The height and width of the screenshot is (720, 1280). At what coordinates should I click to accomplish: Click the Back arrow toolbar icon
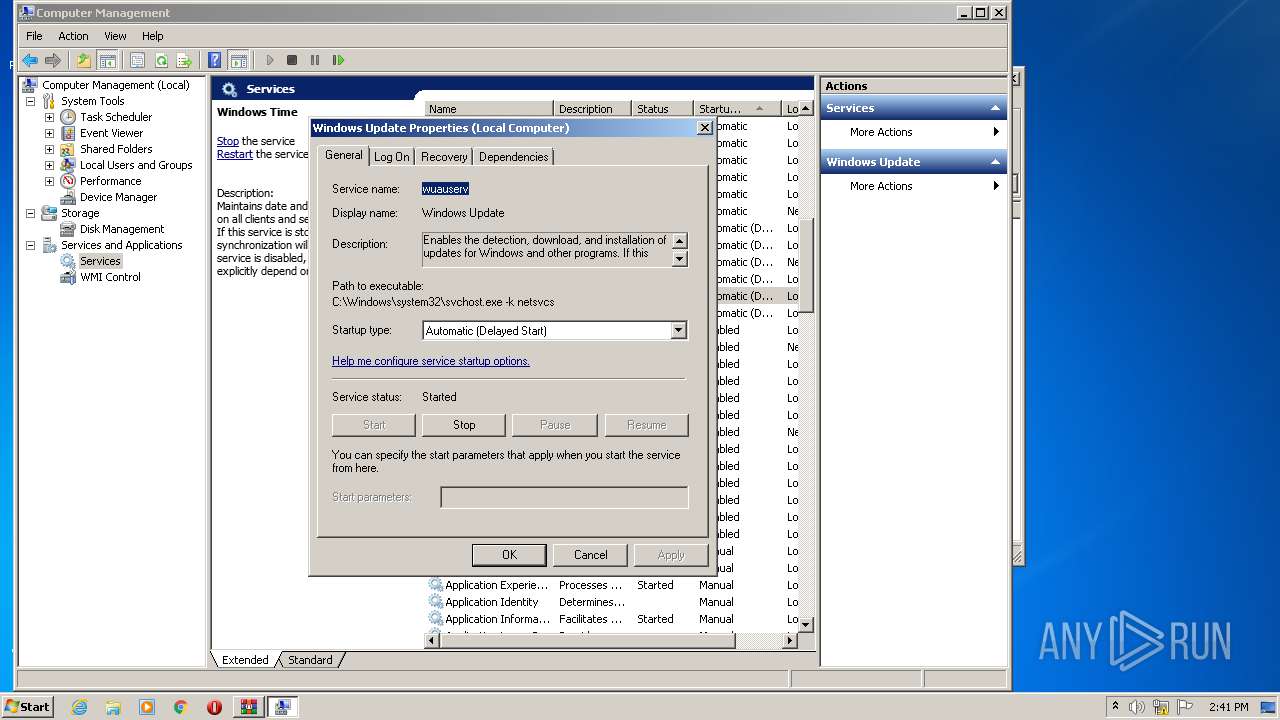click(x=30, y=60)
